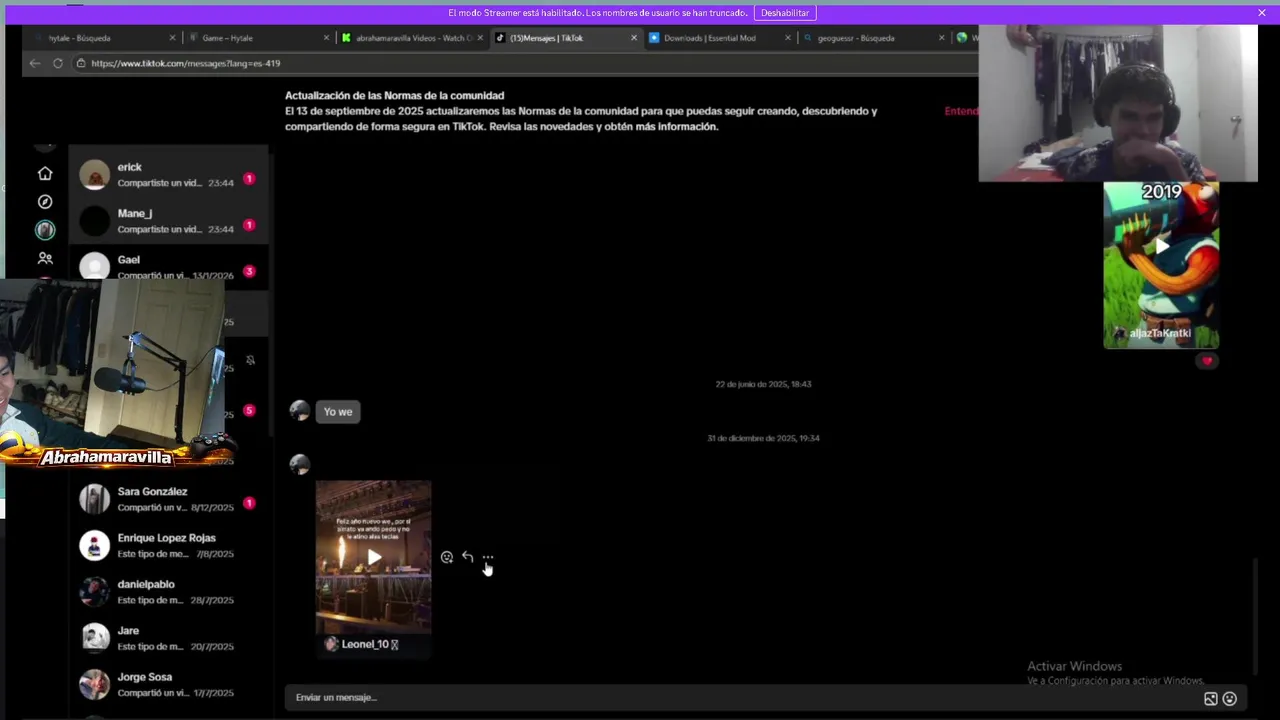Click the aljazTaKratki label on the video
This screenshot has height=720, width=1280.
point(1160,333)
